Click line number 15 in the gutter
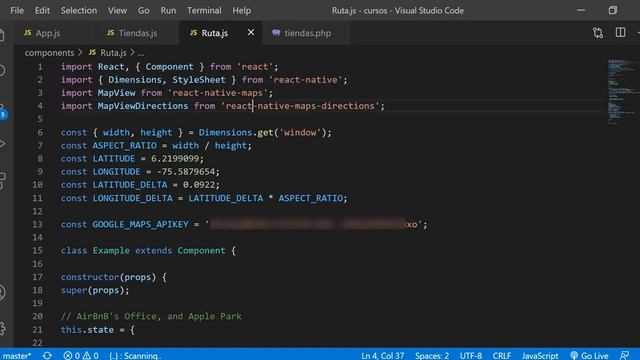Screen dimensions: 640x360 (38, 250)
